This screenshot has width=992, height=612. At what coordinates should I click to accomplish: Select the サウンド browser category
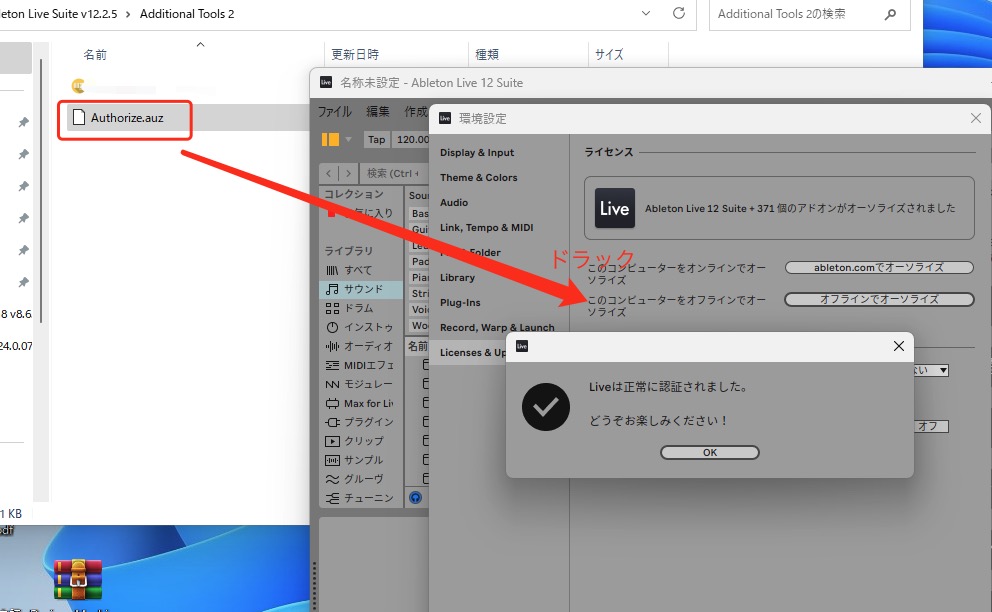[x=361, y=289]
